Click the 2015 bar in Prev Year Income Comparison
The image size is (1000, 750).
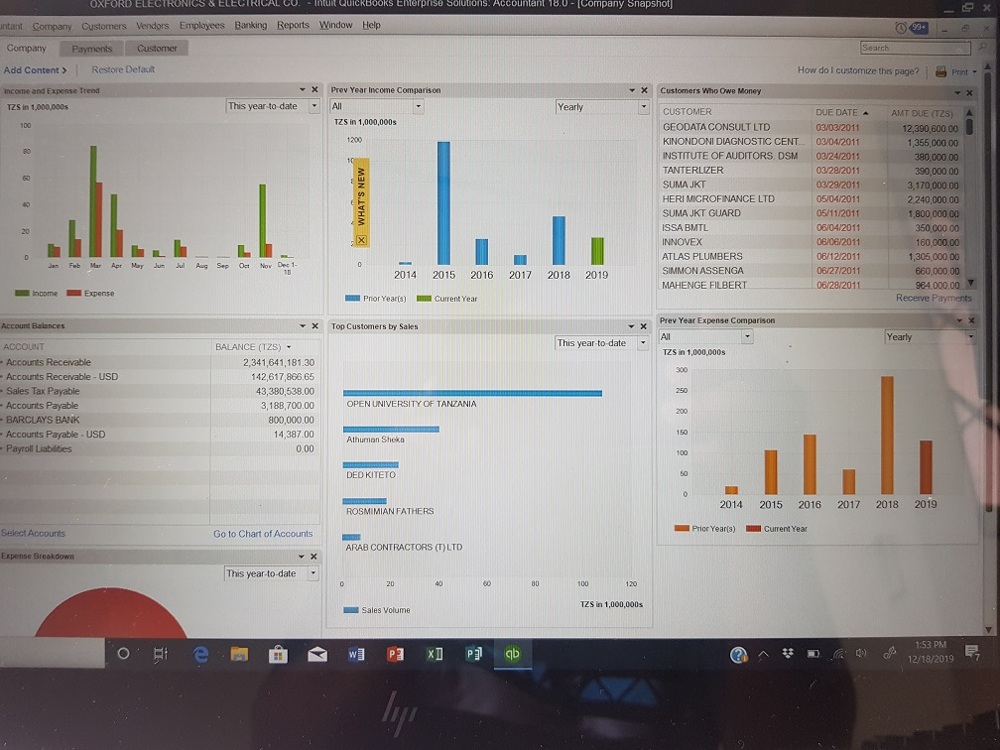point(443,203)
